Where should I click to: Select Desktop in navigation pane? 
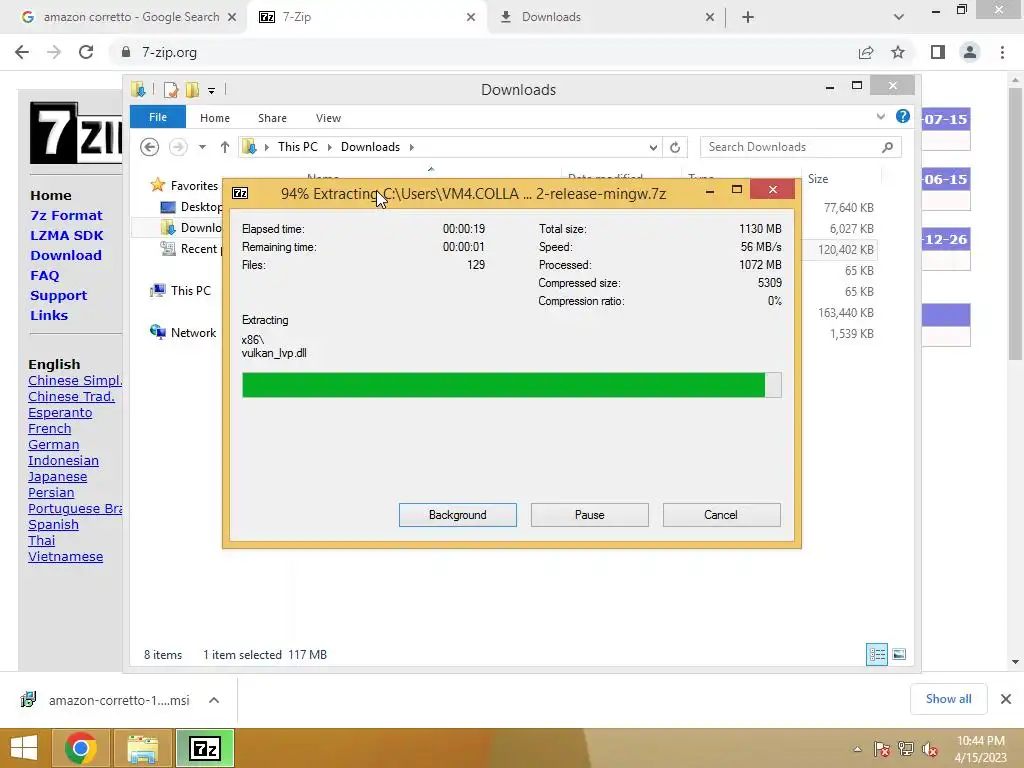191,207
